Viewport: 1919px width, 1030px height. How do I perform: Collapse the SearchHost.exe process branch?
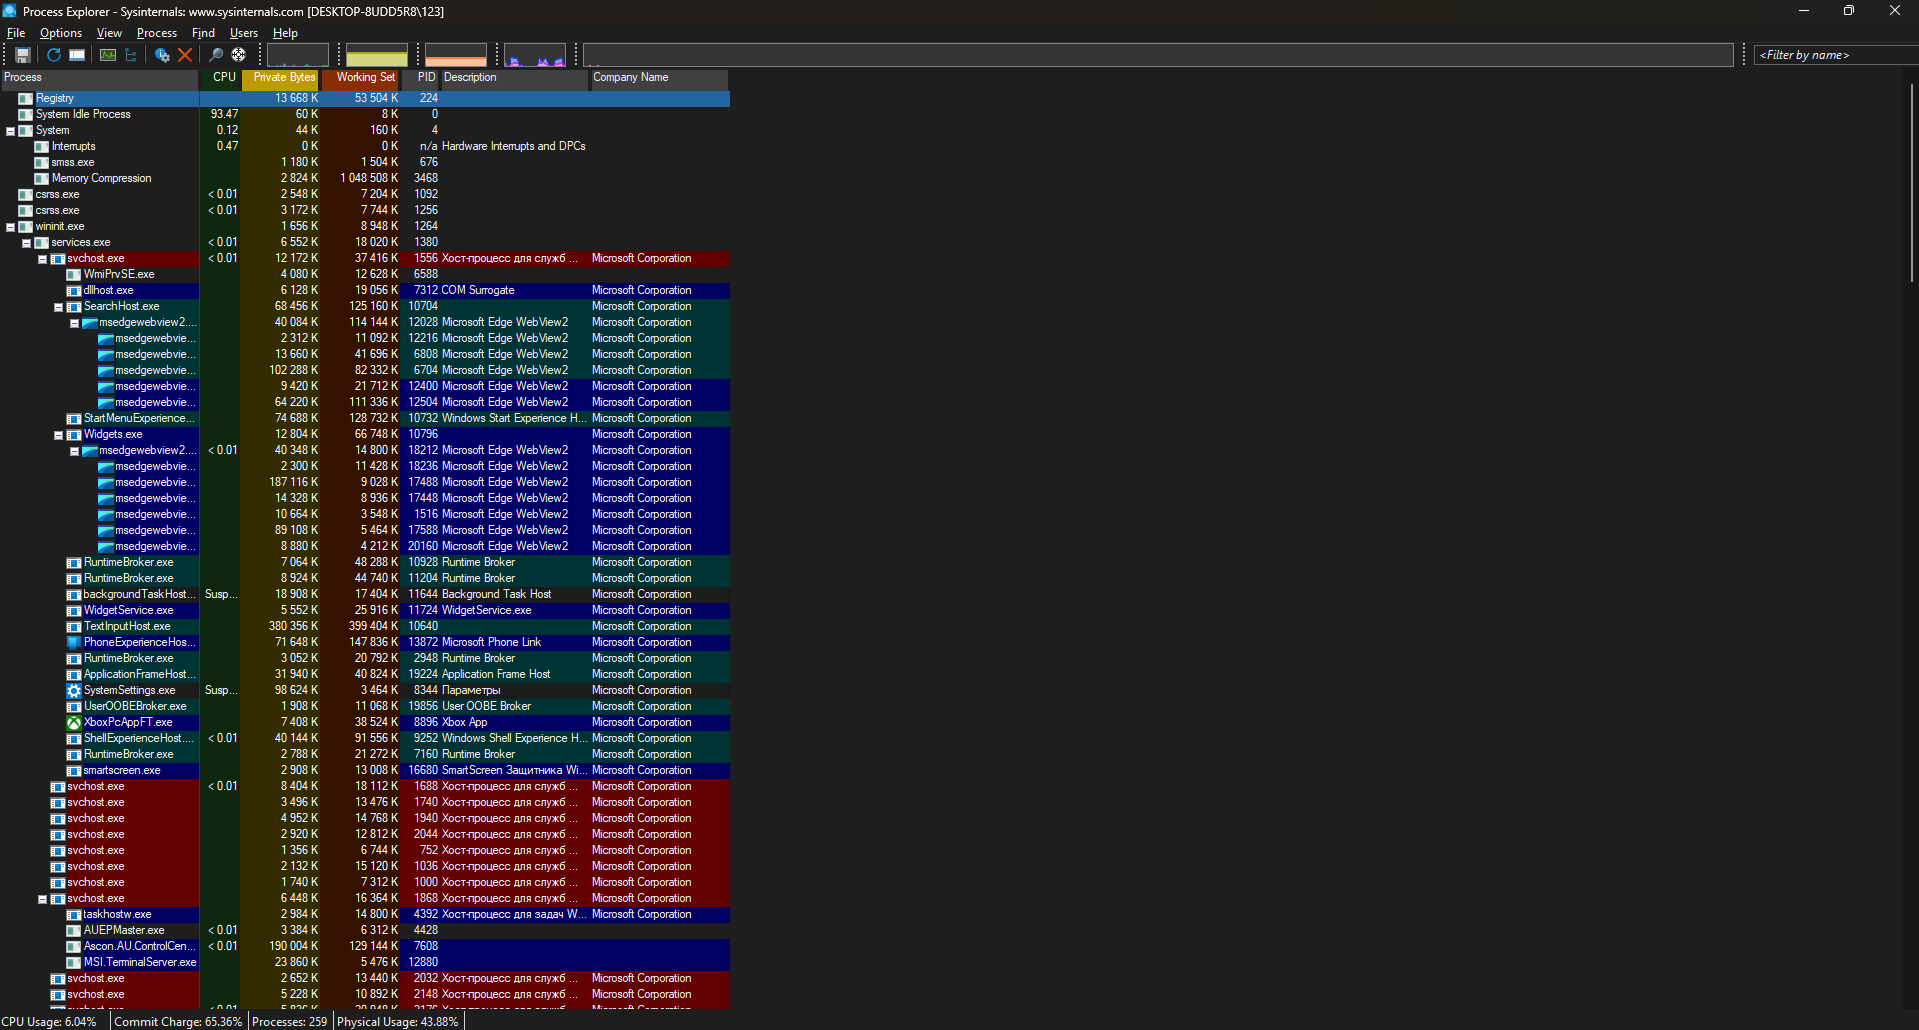point(58,307)
